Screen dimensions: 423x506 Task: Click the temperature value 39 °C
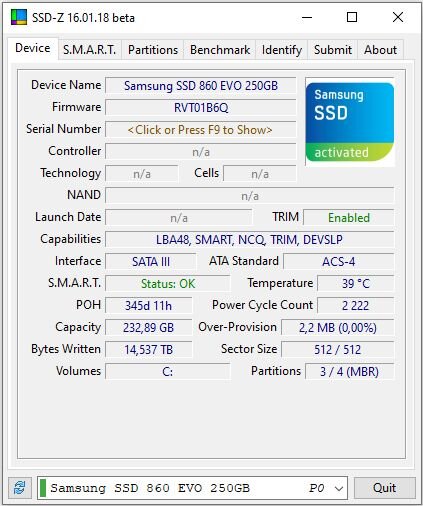356,284
